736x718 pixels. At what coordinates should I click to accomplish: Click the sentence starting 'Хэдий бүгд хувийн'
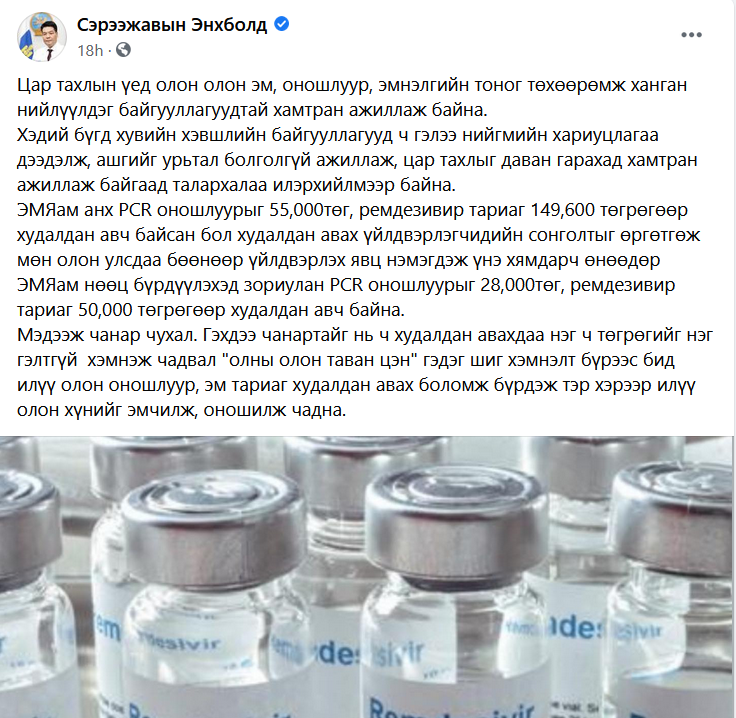click(357, 160)
